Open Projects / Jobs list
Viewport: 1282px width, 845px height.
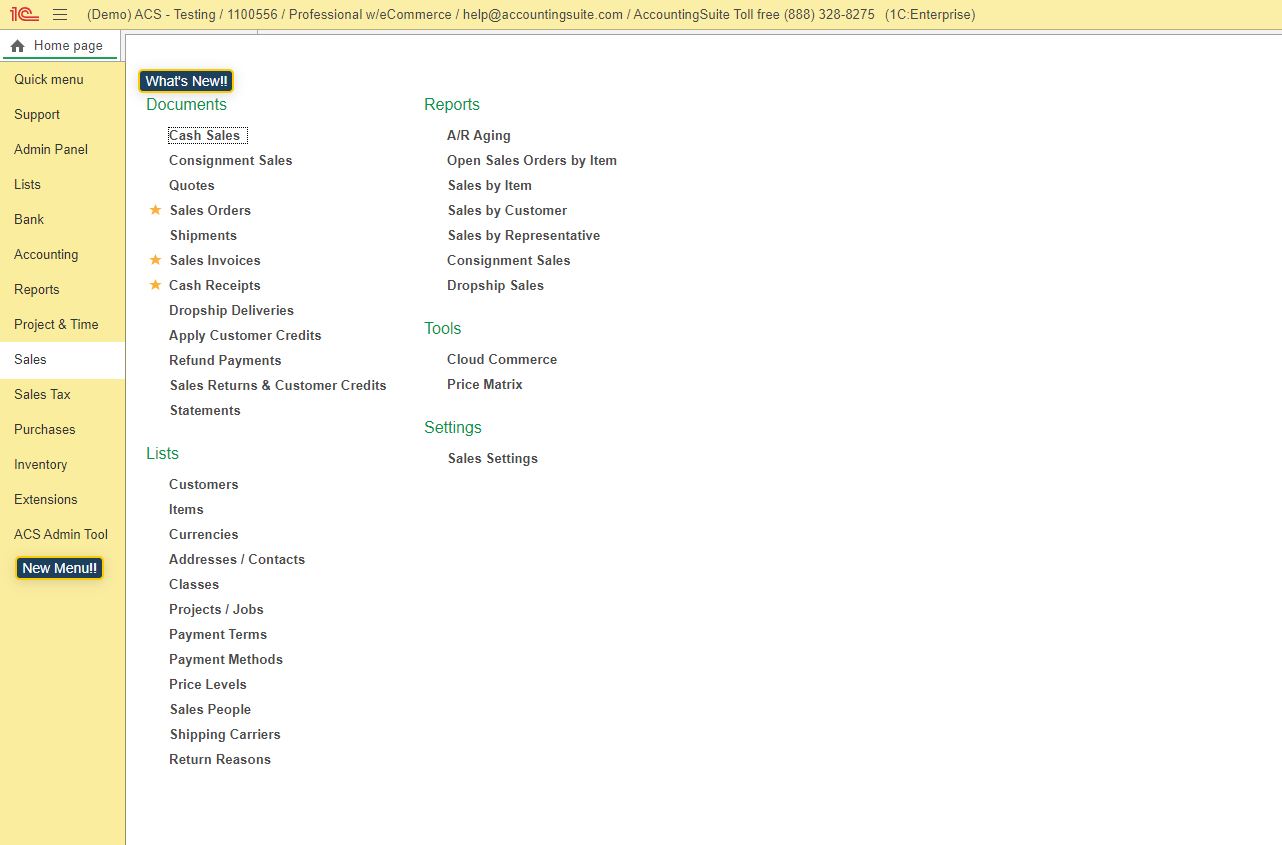click(x=216, y=610)
